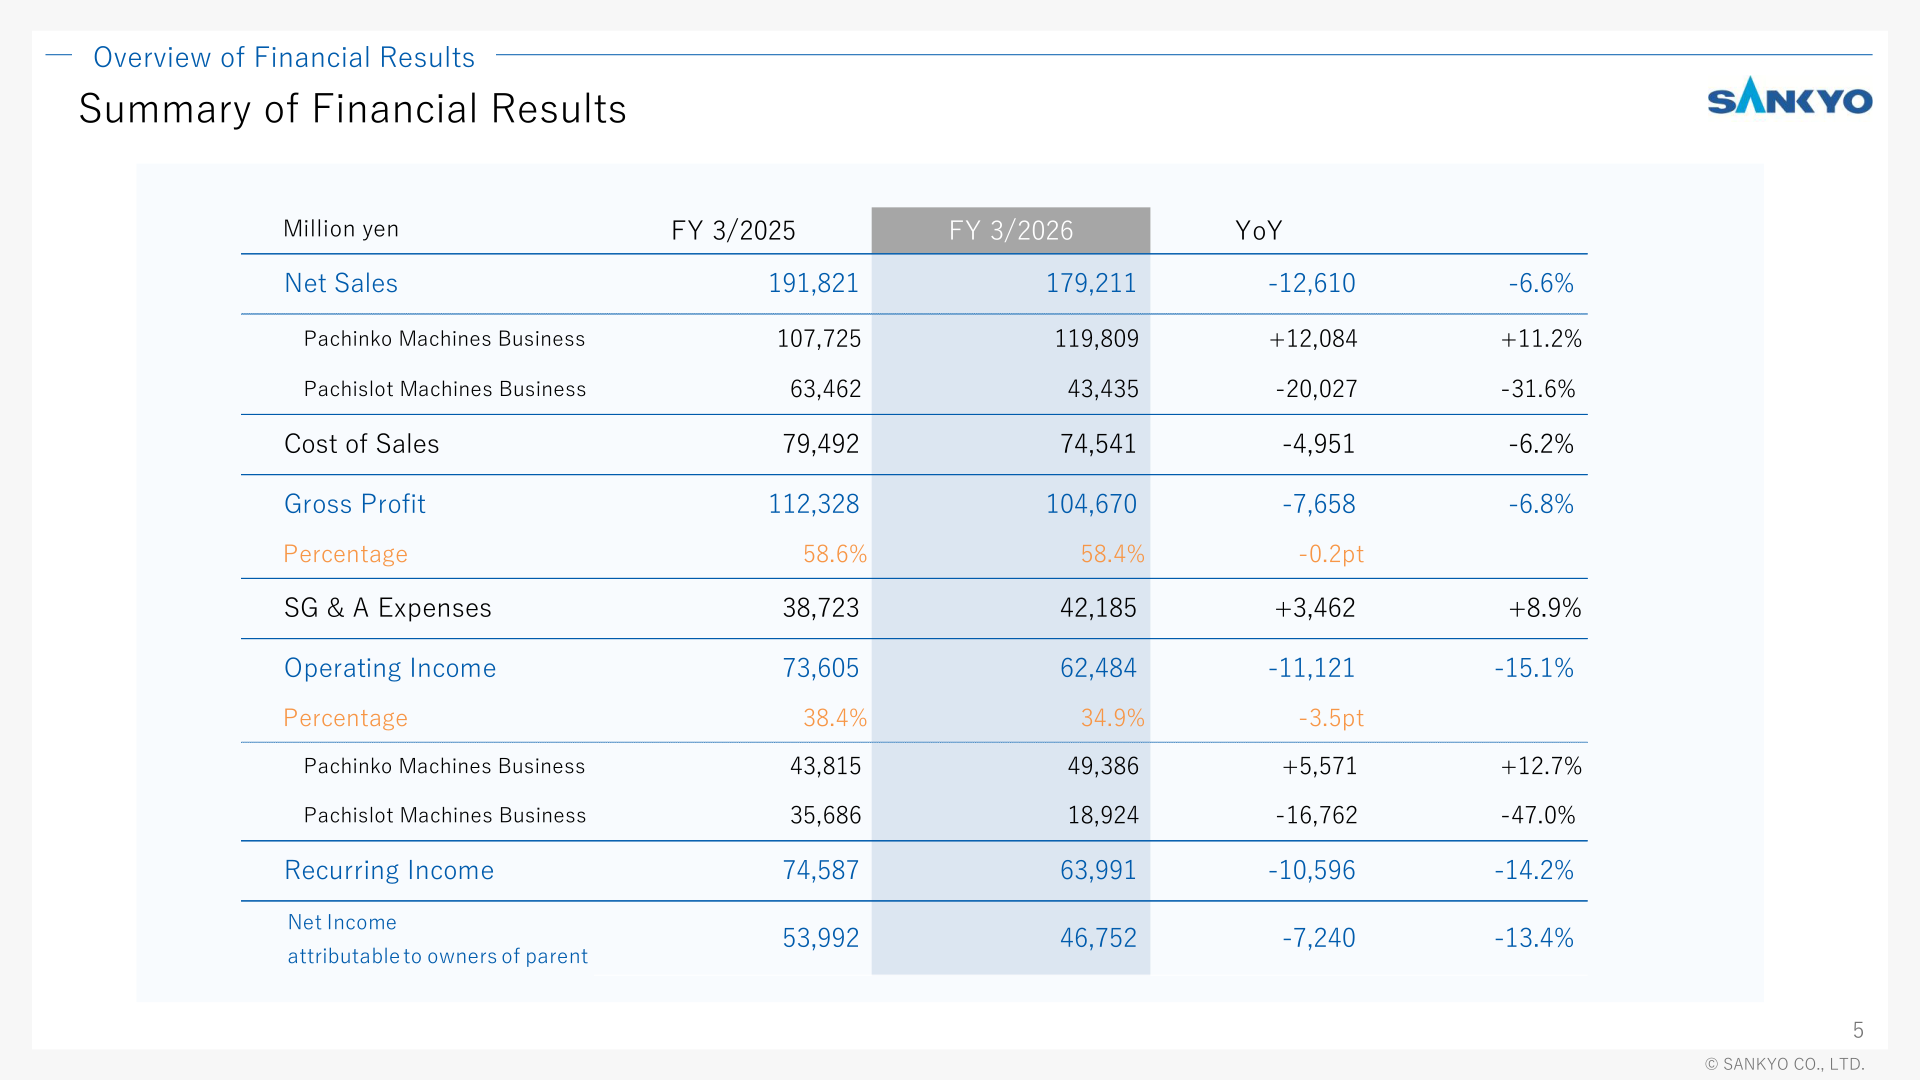Click Operating Income change -11,121
The height and width of the screenshot is (1080, 1920).
coord(1312,668)
